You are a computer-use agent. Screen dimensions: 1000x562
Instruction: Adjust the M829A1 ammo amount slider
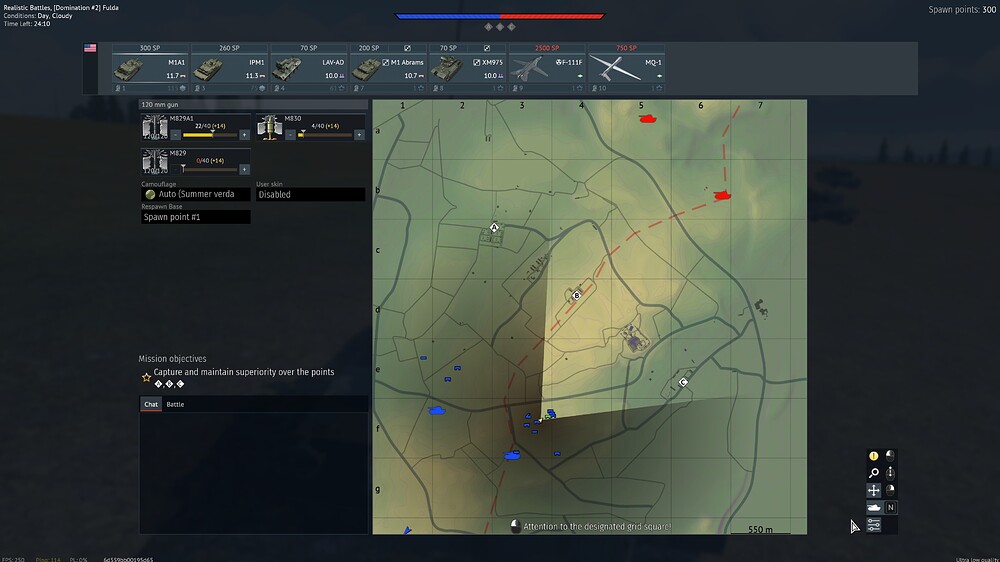(210, 135)
